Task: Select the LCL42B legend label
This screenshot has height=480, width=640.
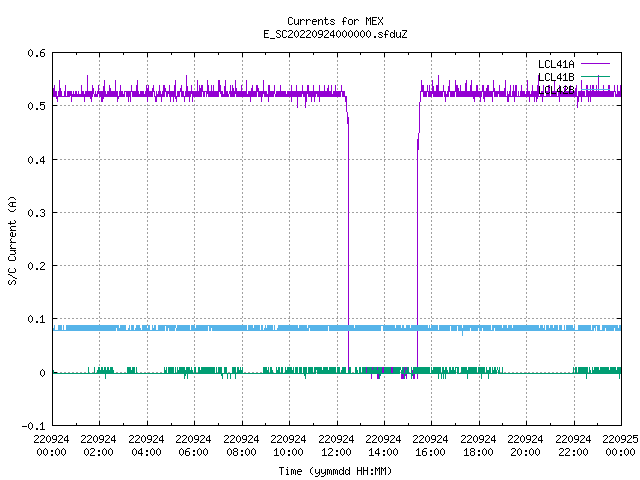Action: click(x=556, y=90)
